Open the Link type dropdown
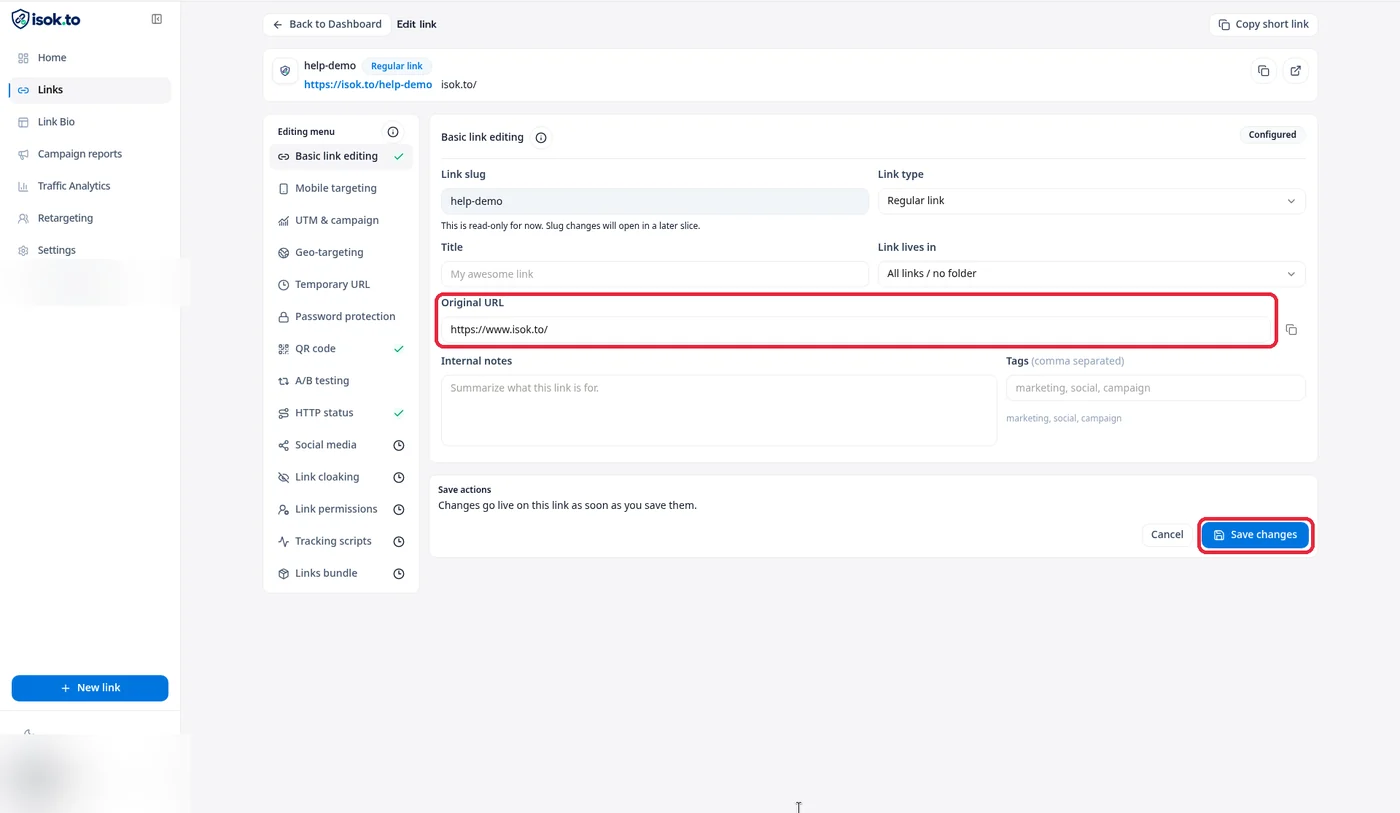The width and height of the screenshot is (1400, 813). click(1091, 201)
